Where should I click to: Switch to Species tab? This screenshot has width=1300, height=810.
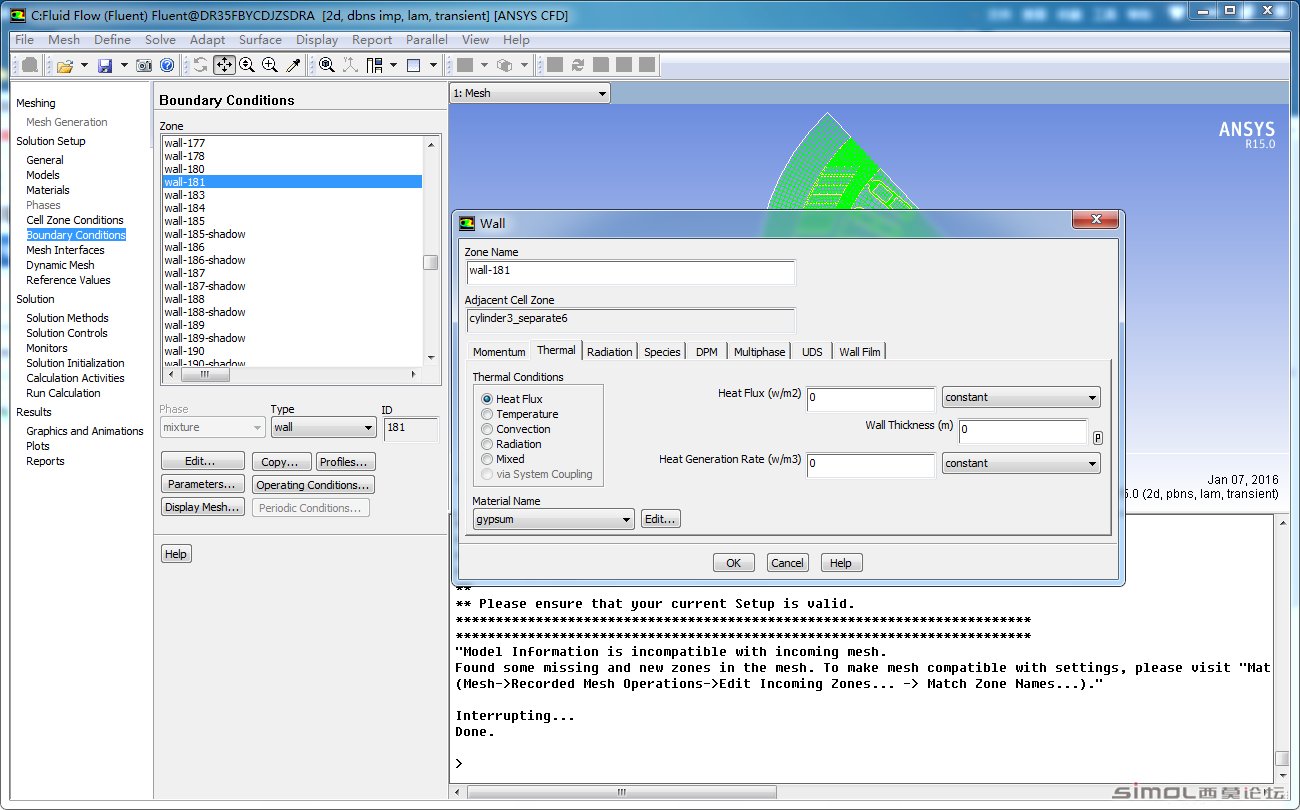[x=662, y=352]
